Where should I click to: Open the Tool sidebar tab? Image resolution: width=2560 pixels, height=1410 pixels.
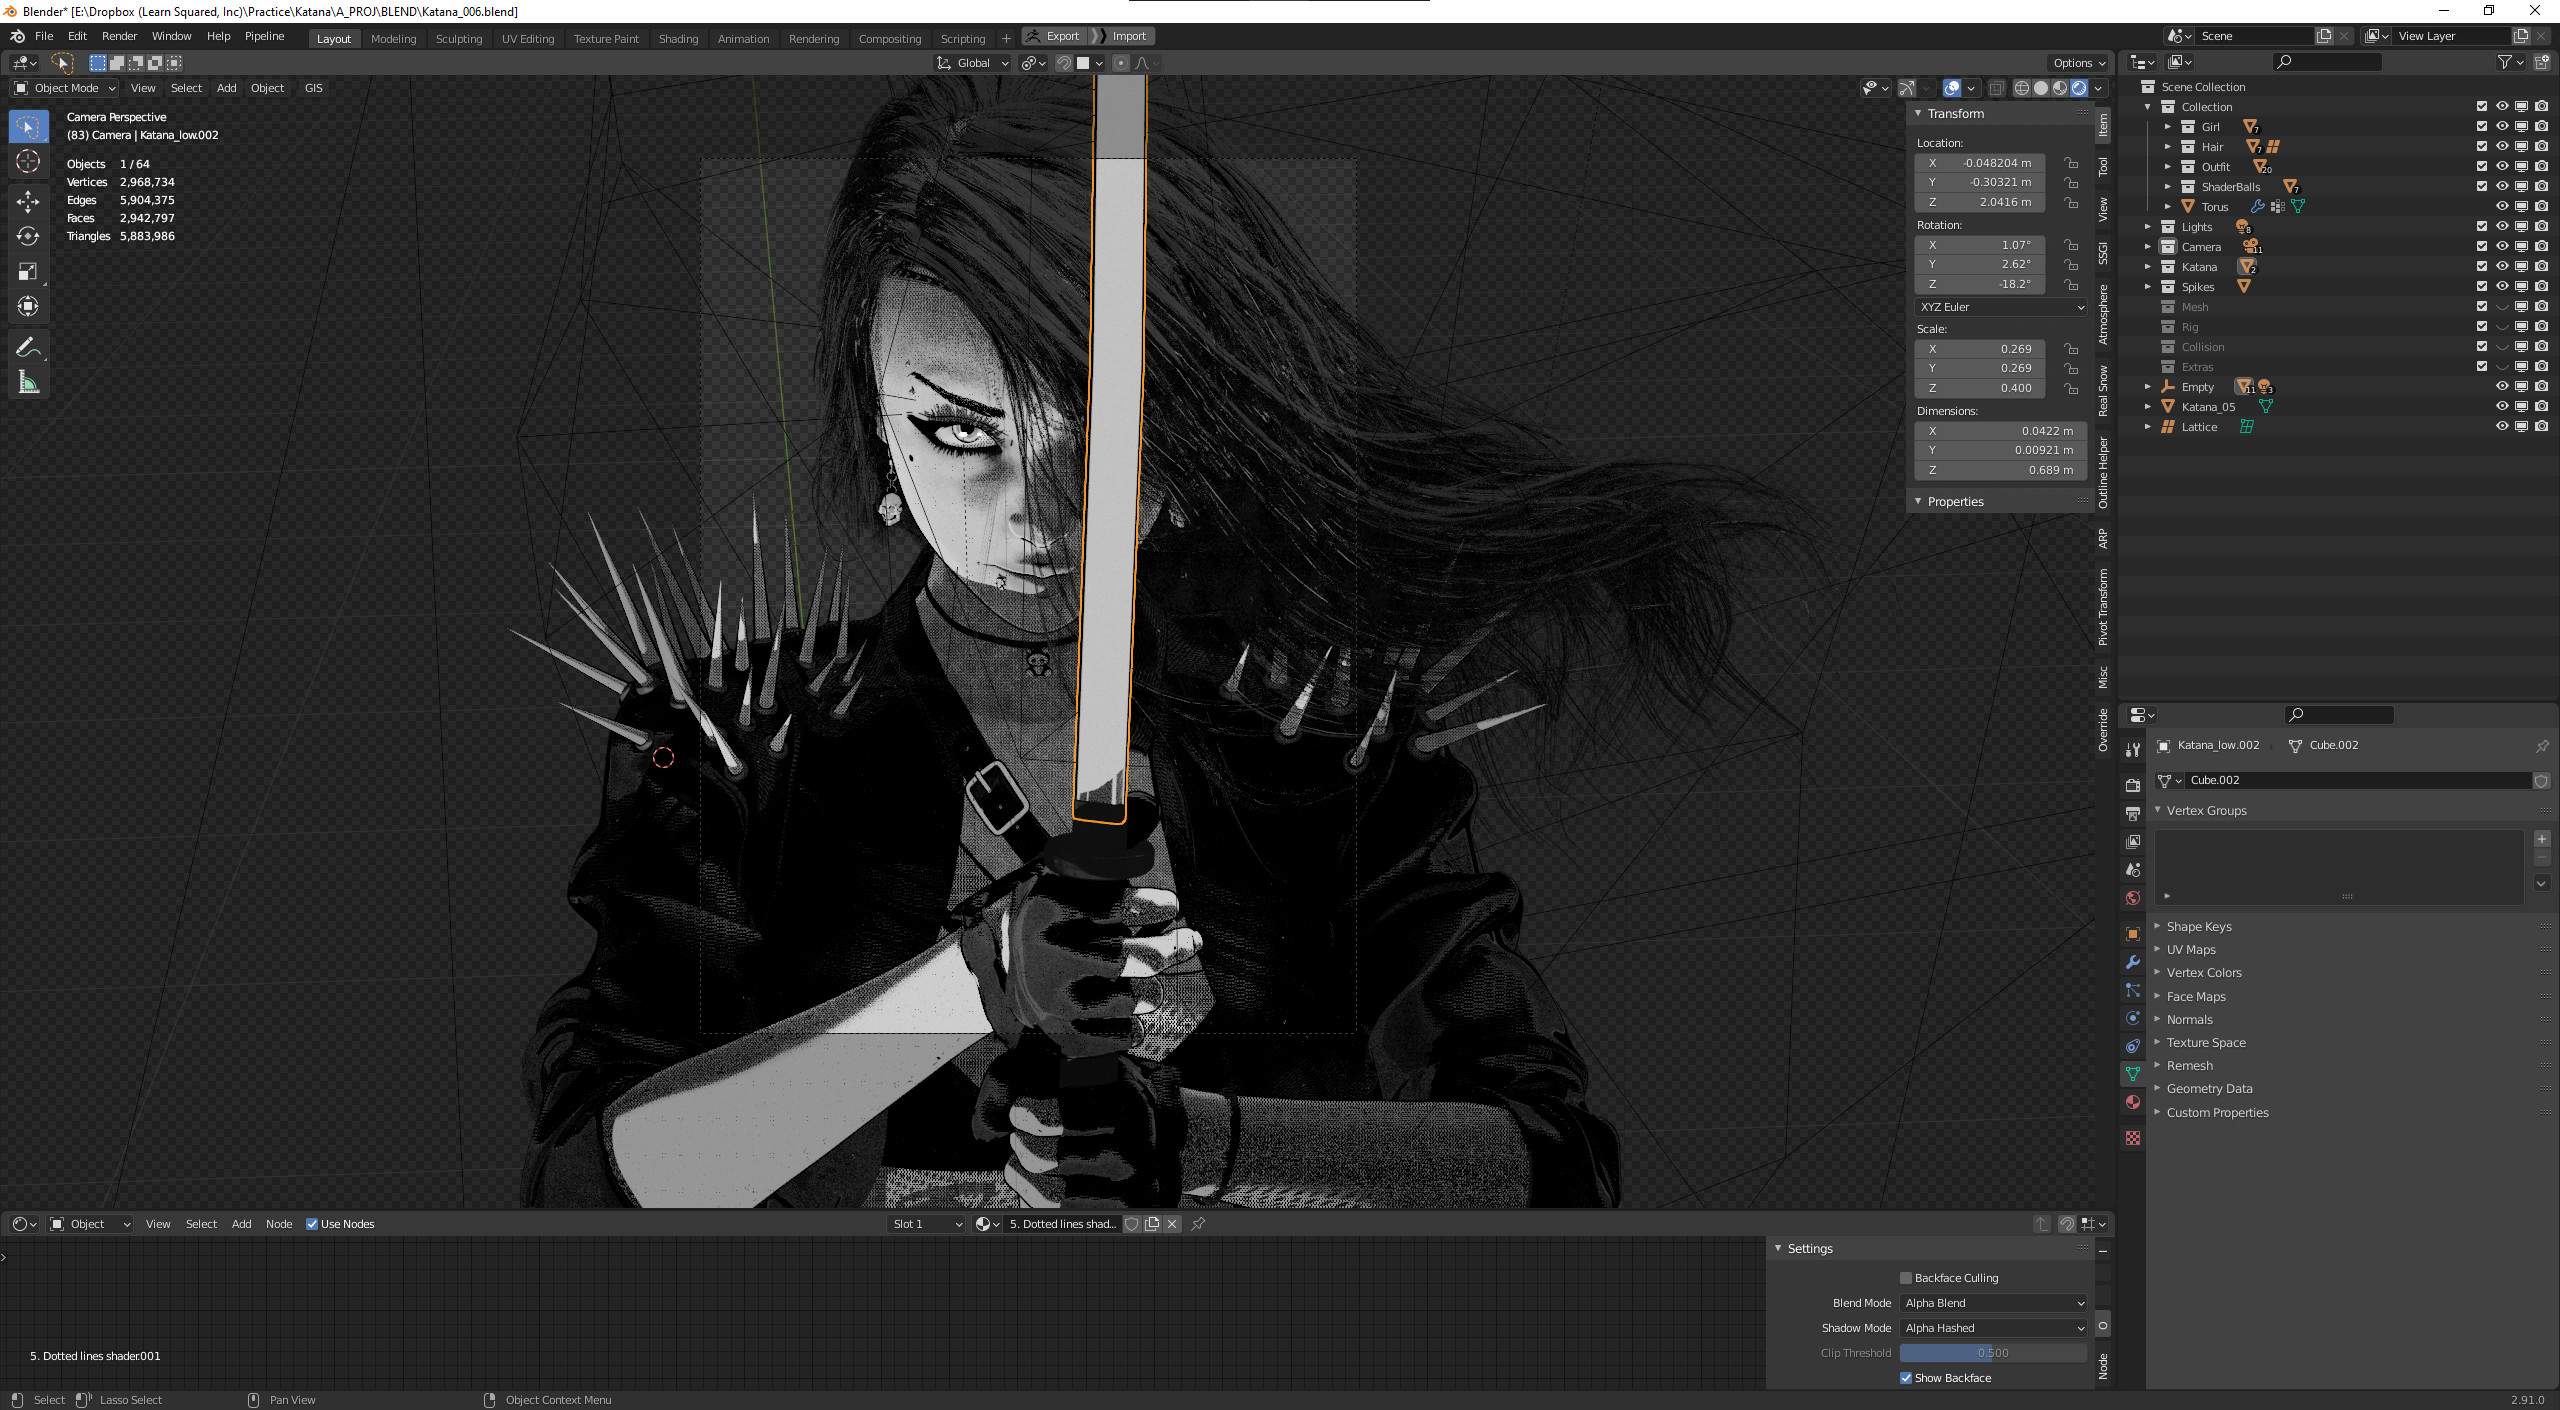2103,166
